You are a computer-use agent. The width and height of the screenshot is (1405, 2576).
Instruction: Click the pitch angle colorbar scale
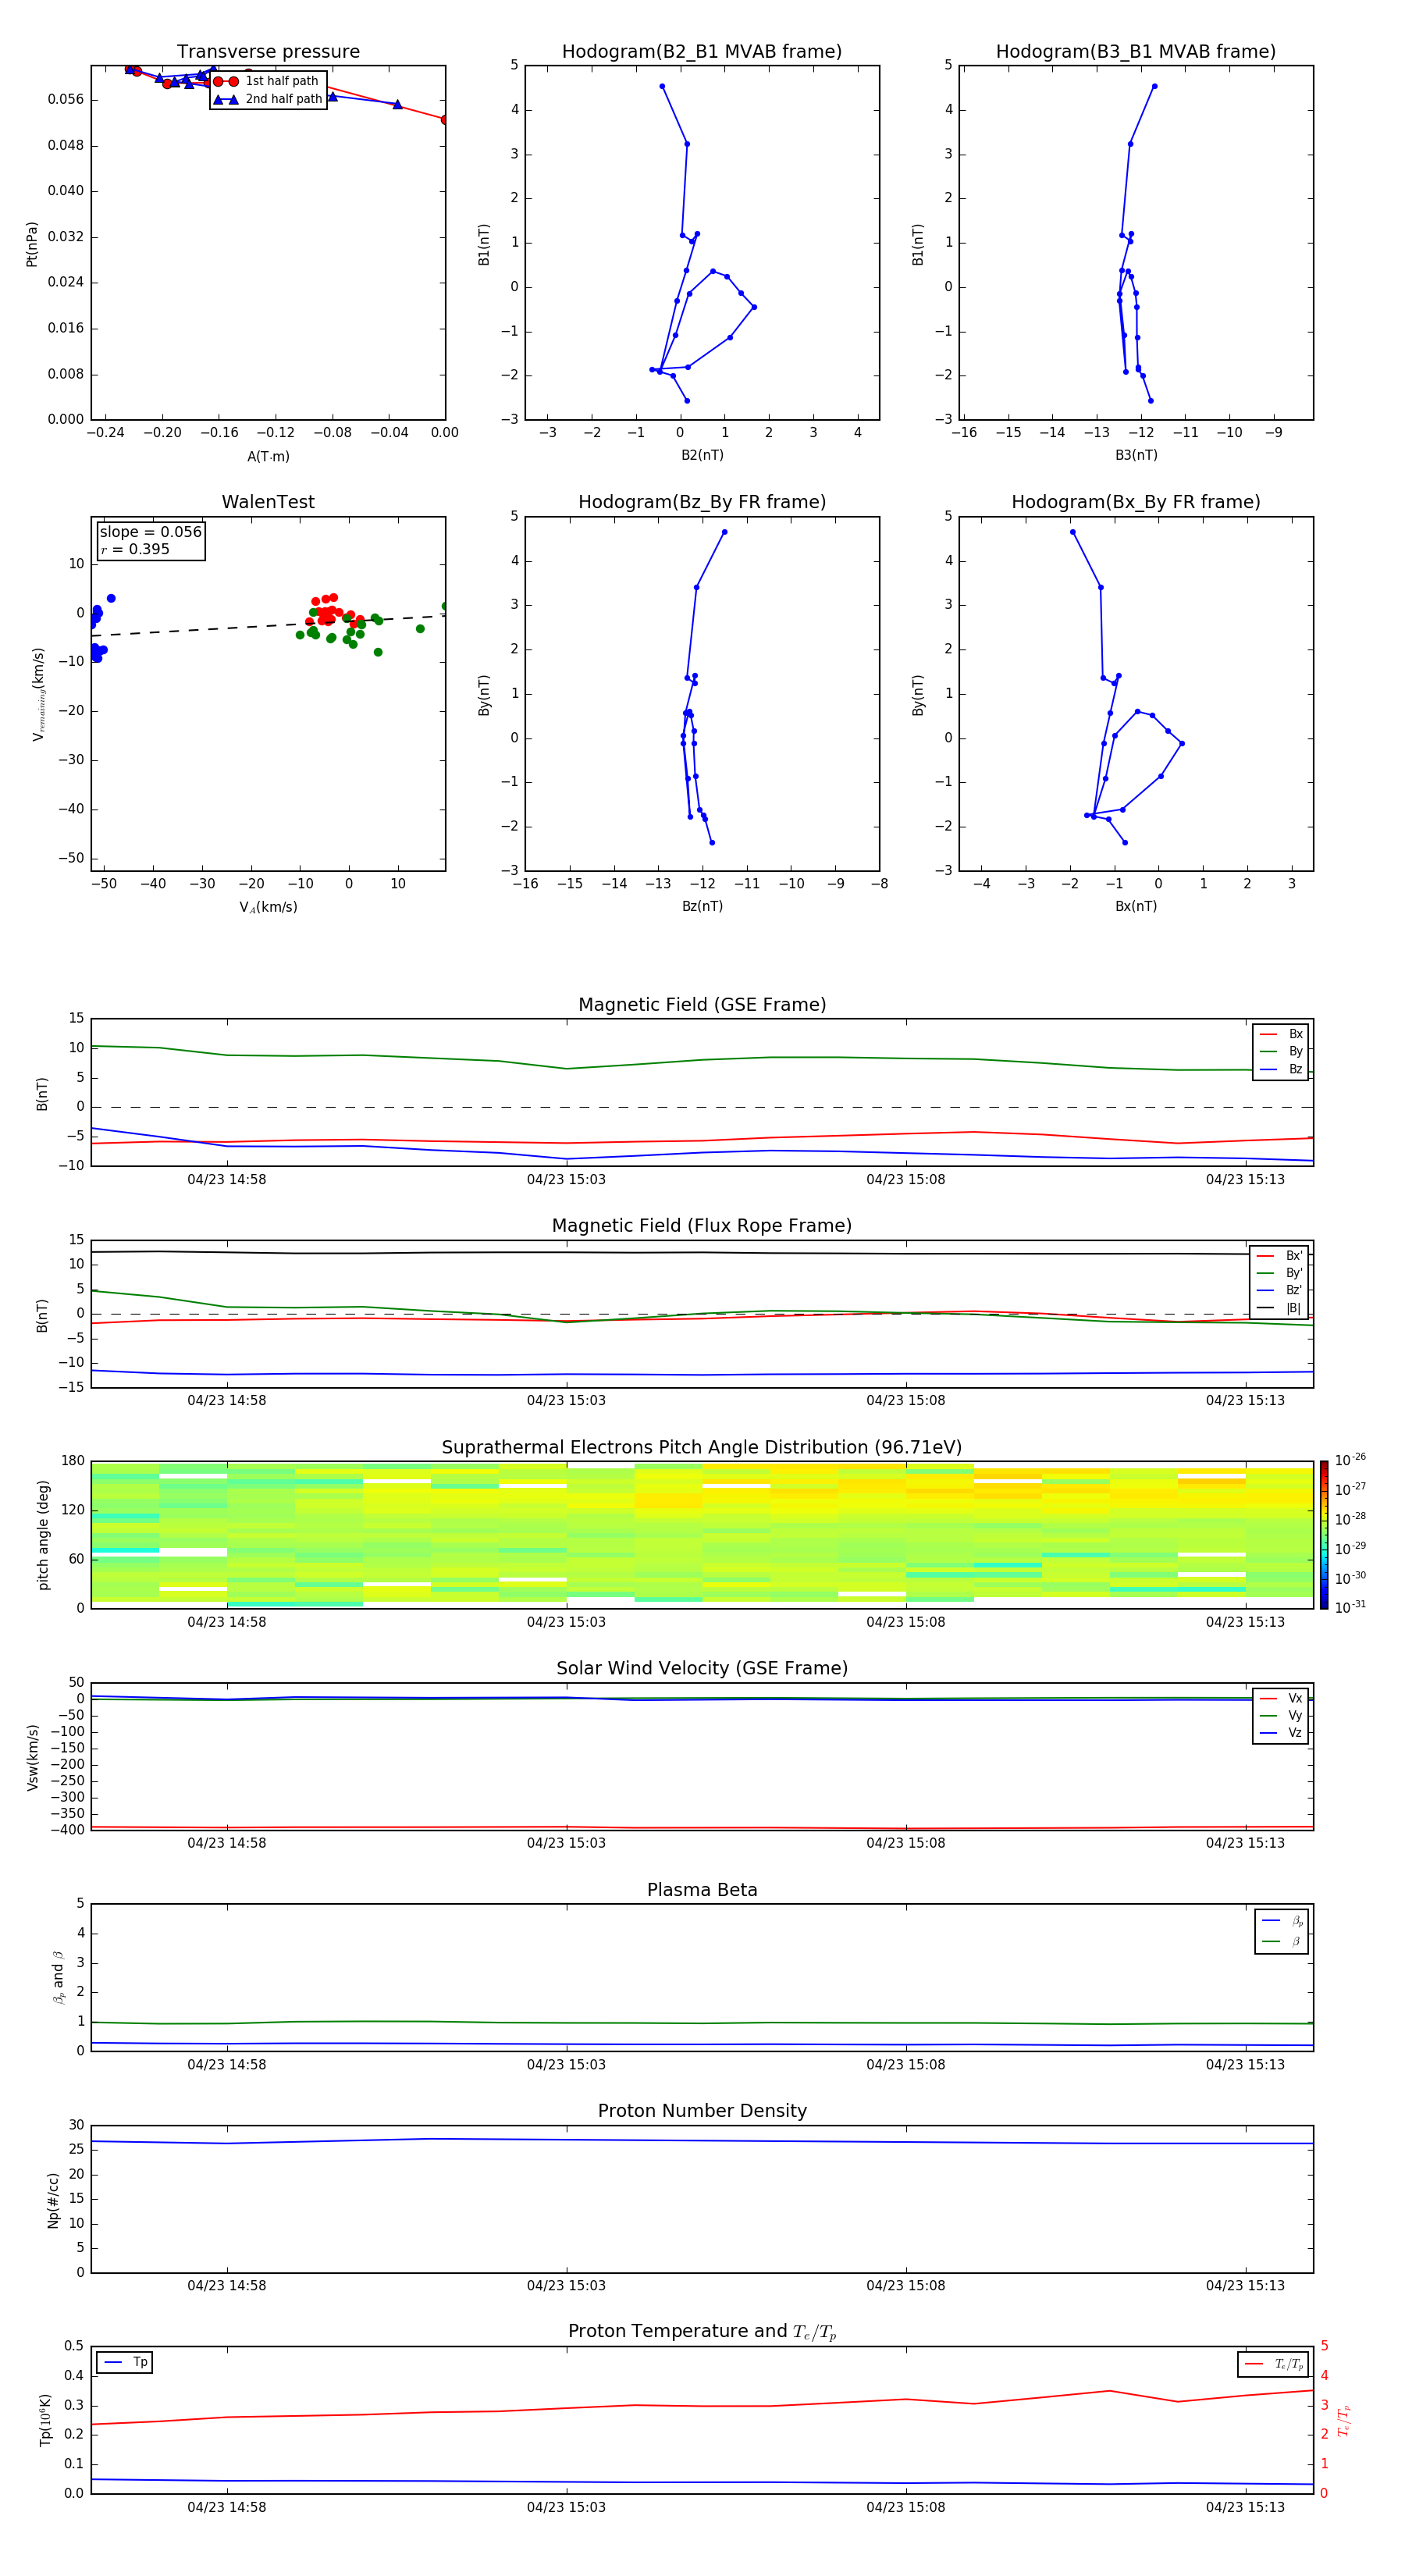click(x=1324, y=1535)
